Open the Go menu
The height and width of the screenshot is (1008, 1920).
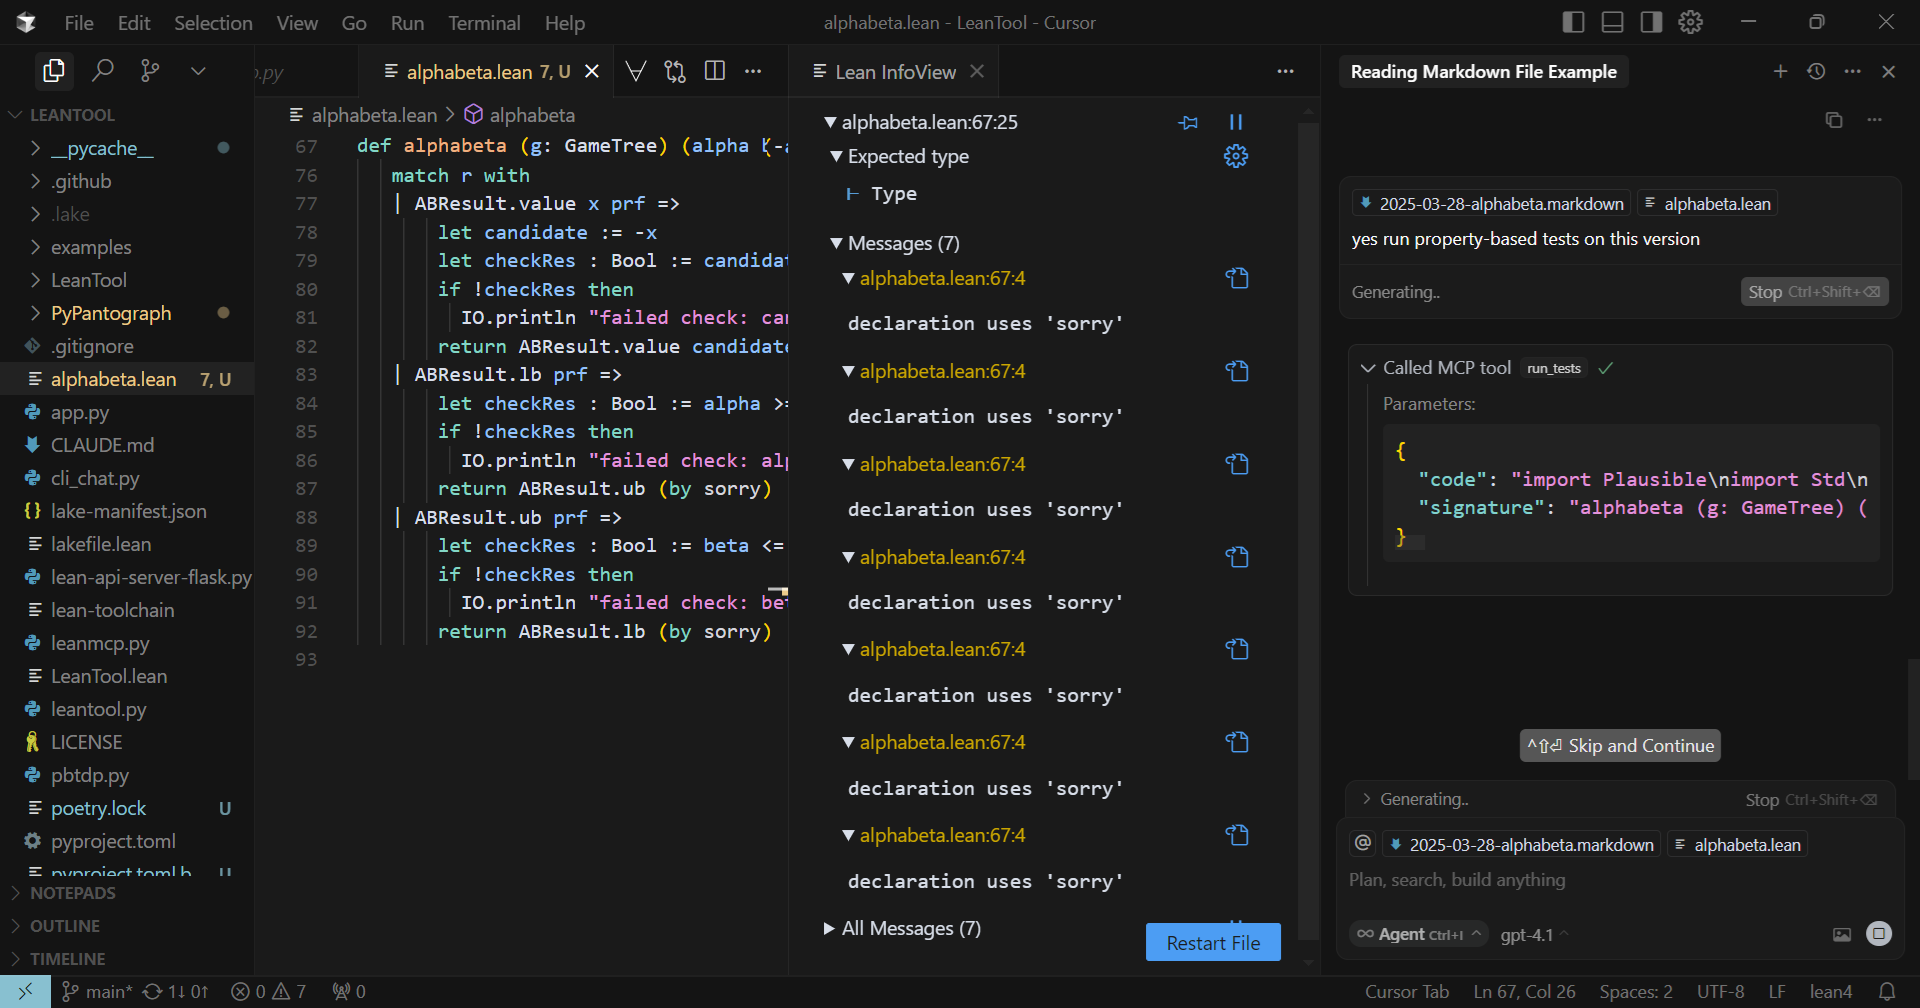[354, 22]
